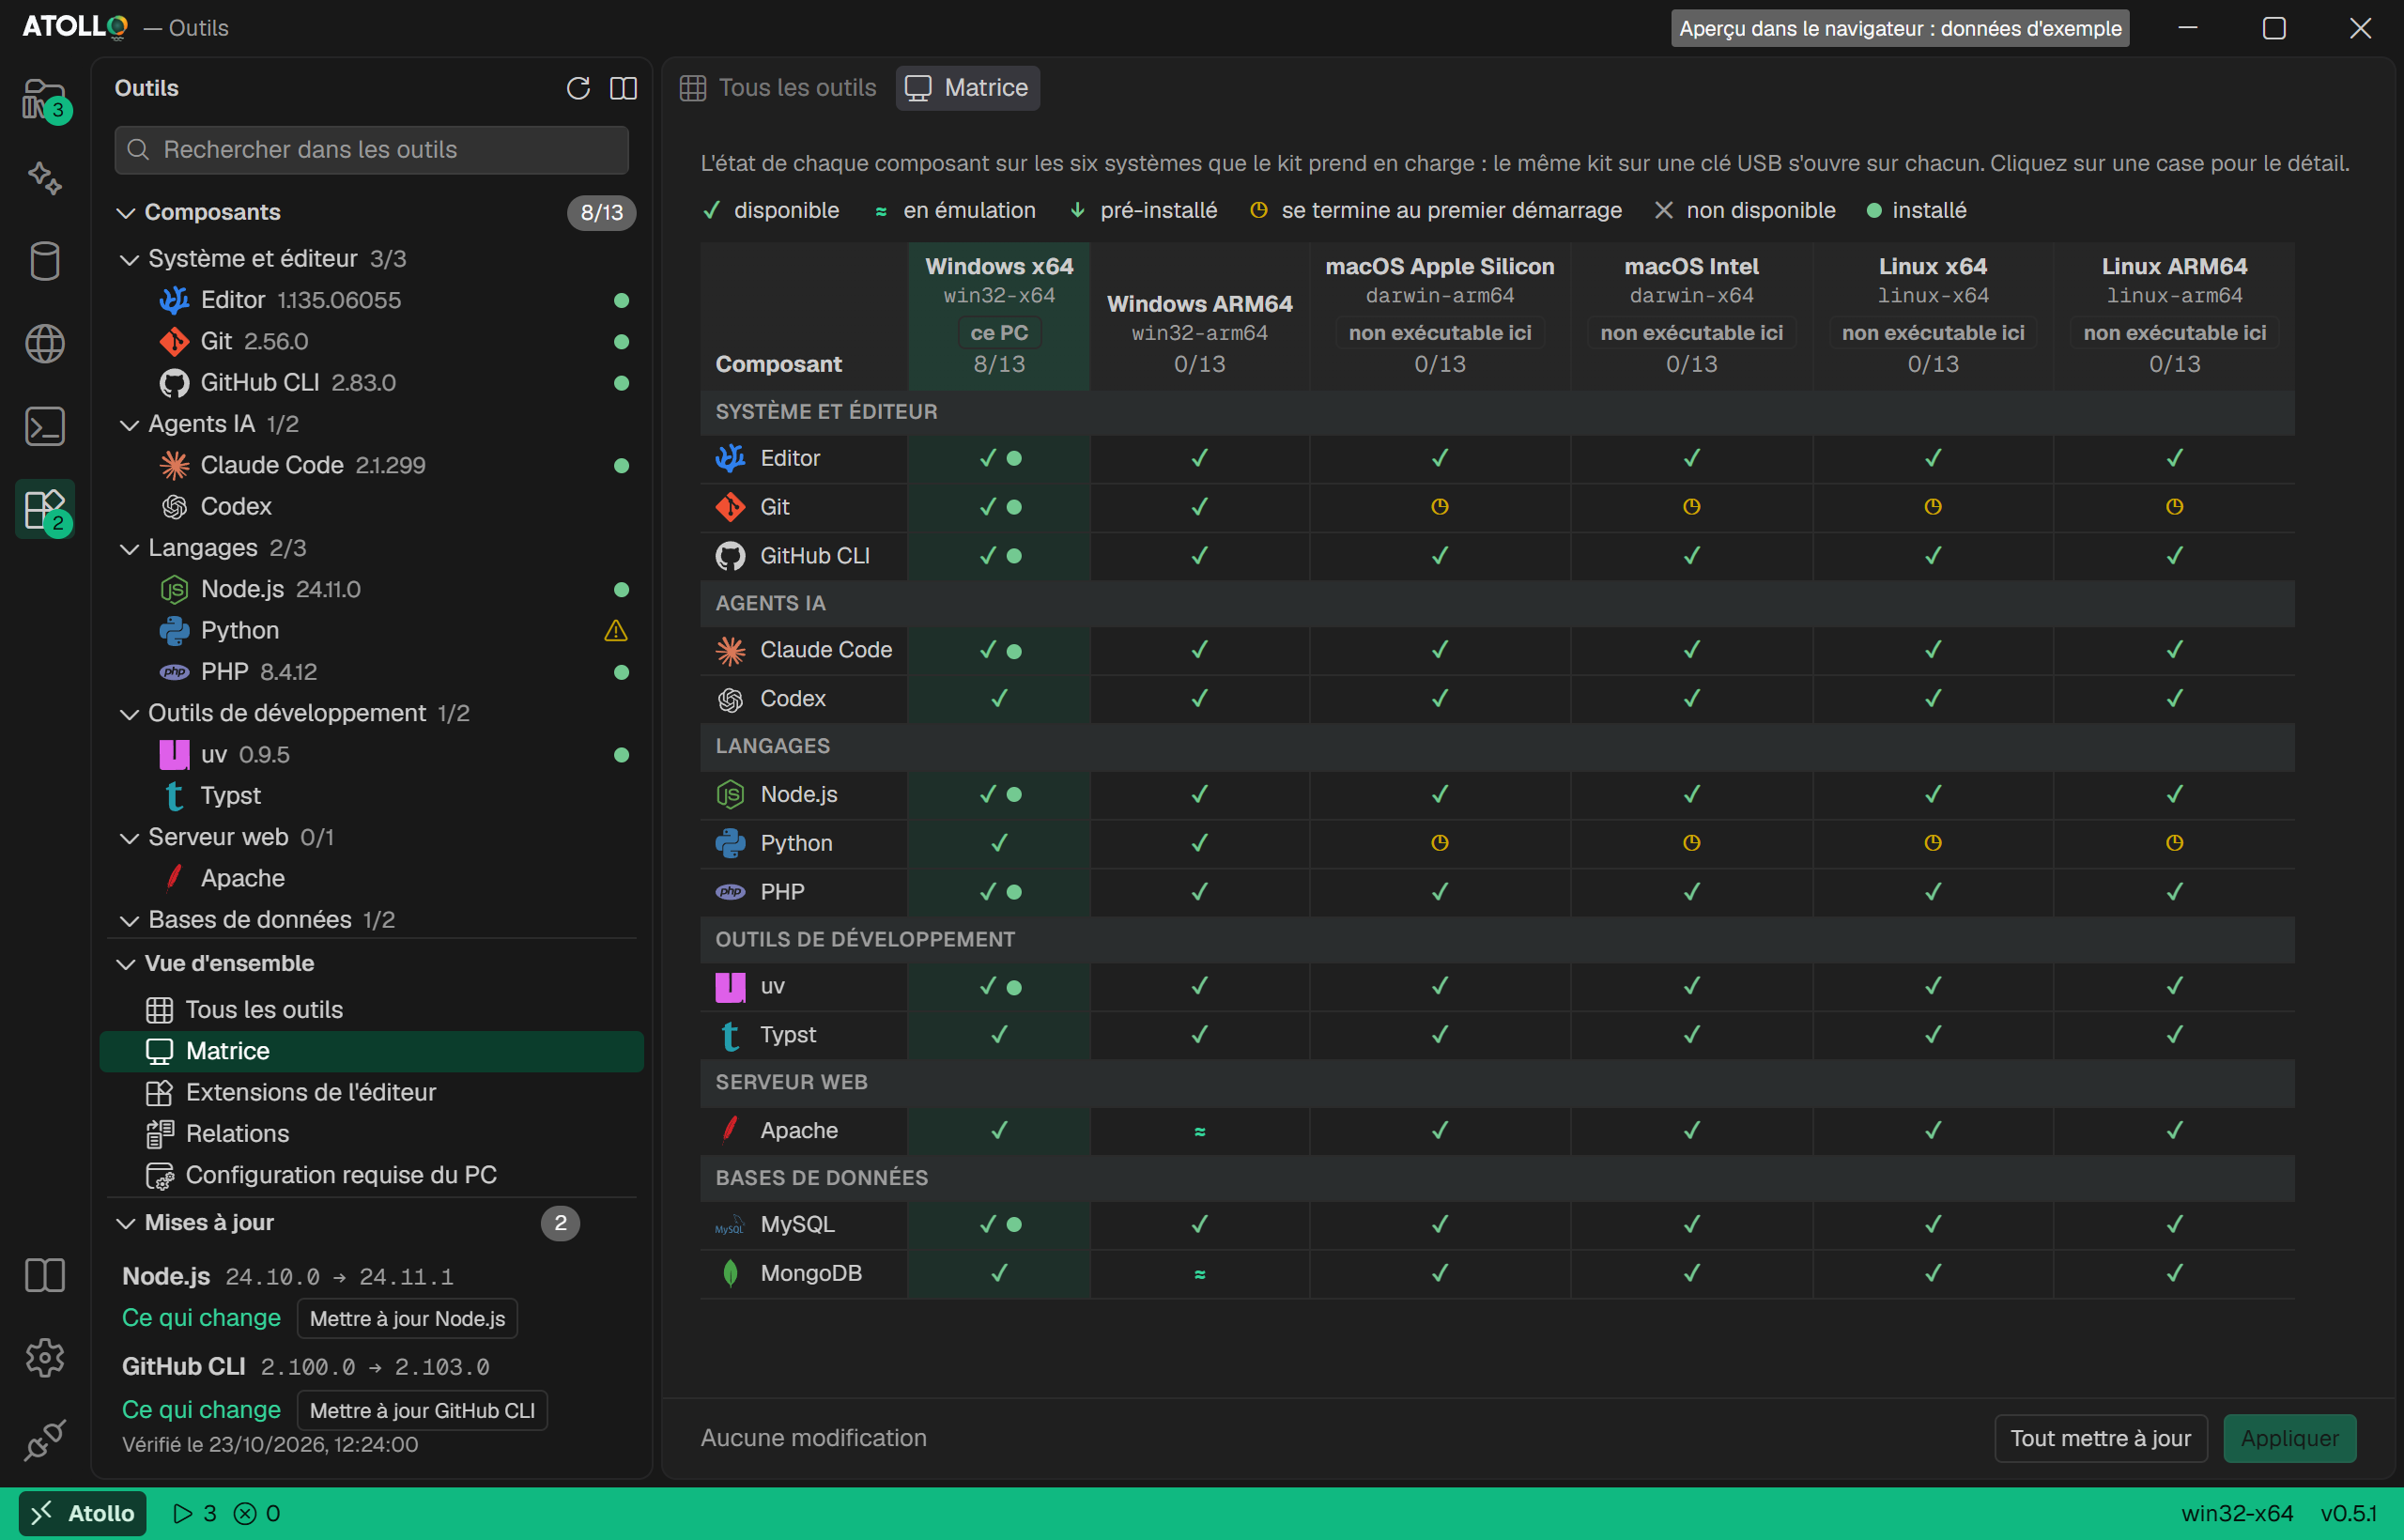Switch to the Tous les outils tab

(778, 88)
